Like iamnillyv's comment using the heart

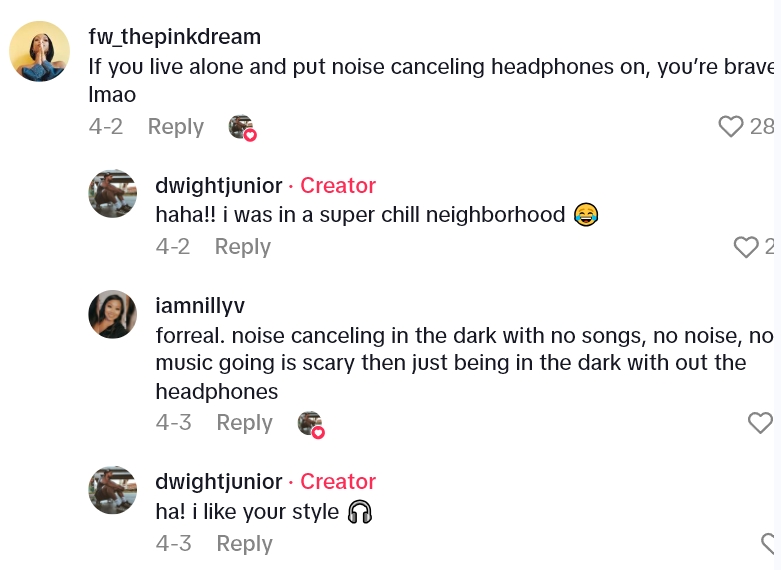(x=761, y=423)
